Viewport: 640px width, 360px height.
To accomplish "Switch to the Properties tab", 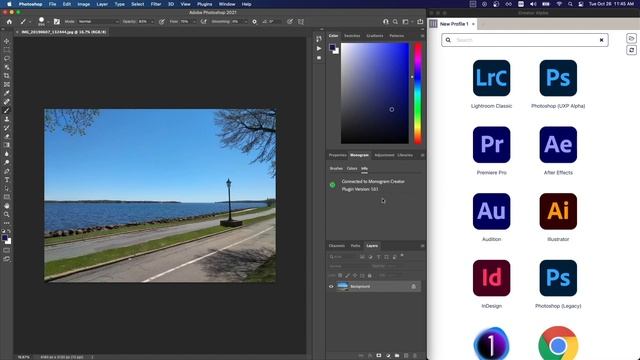I will pyautogui.click(x=338, y=155).
